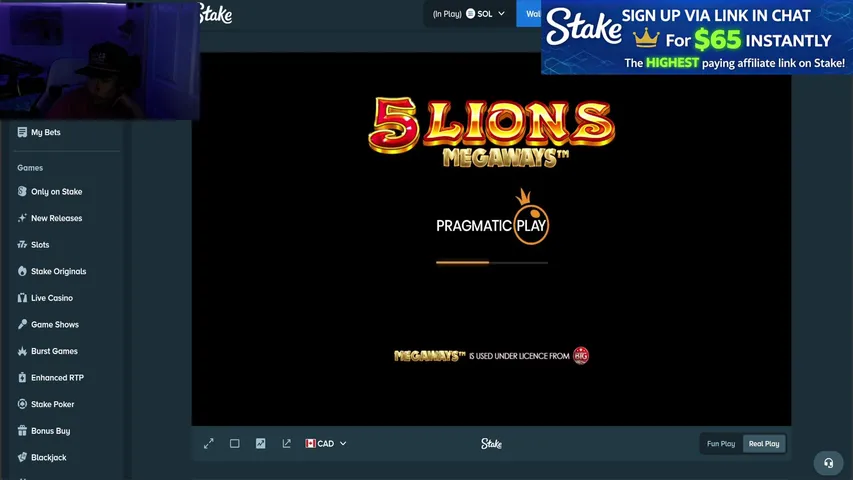Switch to Fun Play mode
This screenshot has width=853, height=480.
[721, 444]
